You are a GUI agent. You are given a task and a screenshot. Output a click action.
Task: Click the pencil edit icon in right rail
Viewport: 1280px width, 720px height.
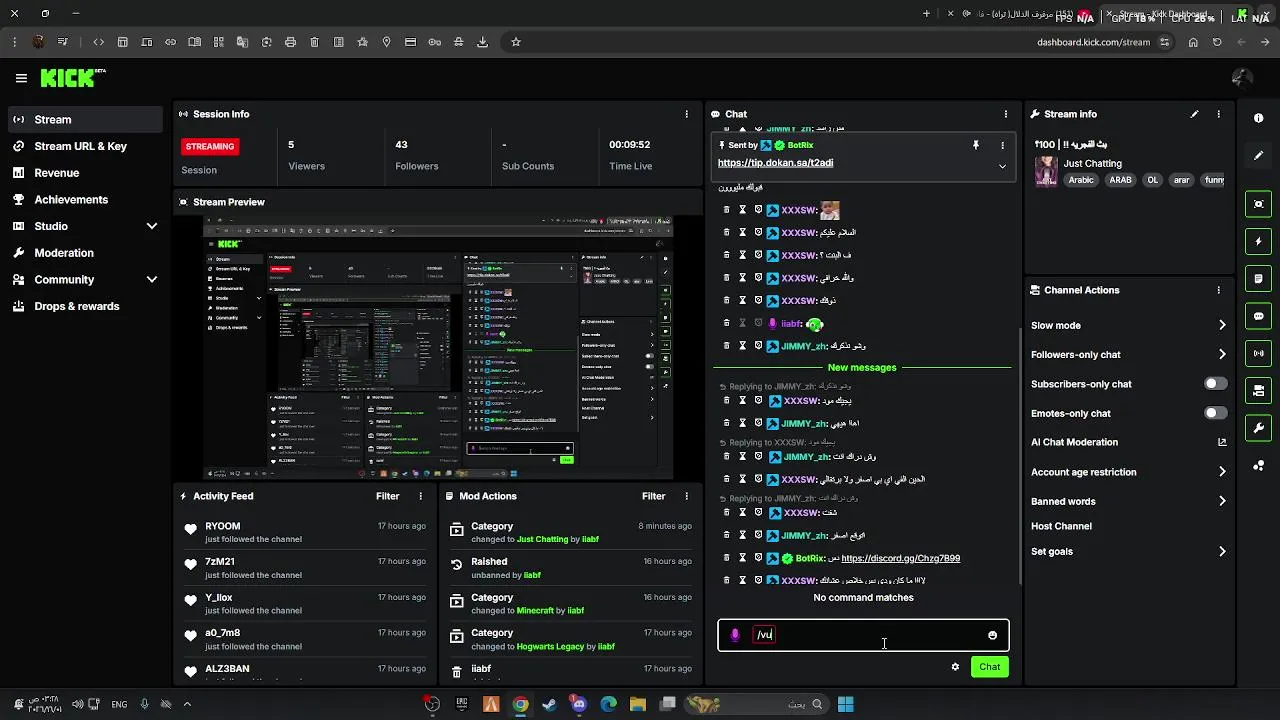(x=1258, y=156)
